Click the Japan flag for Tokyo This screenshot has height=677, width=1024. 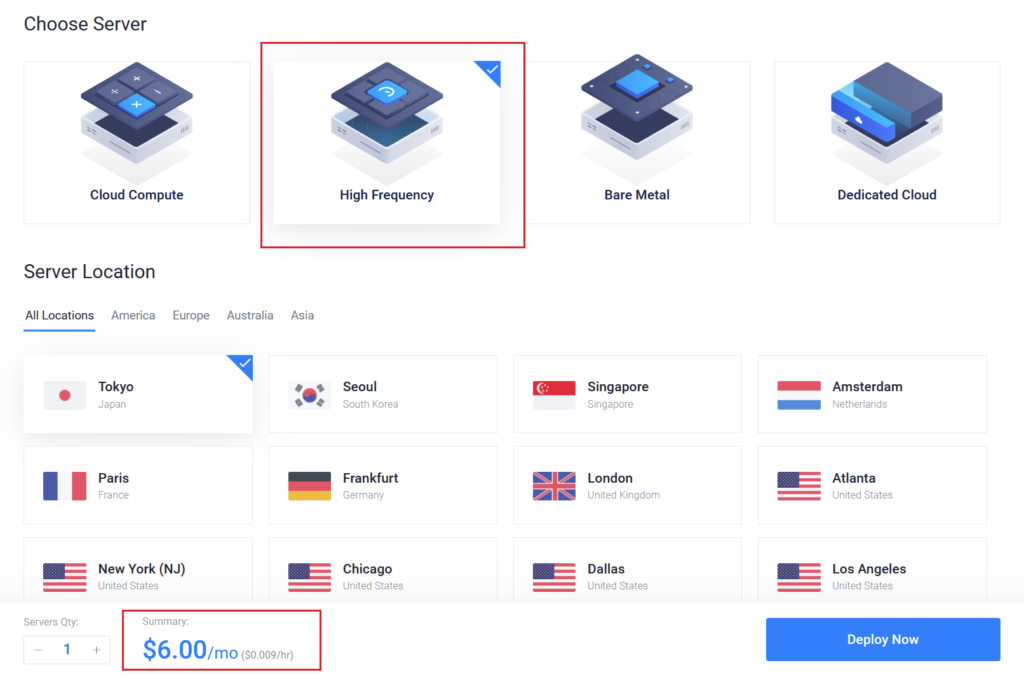tap(65, 395)
